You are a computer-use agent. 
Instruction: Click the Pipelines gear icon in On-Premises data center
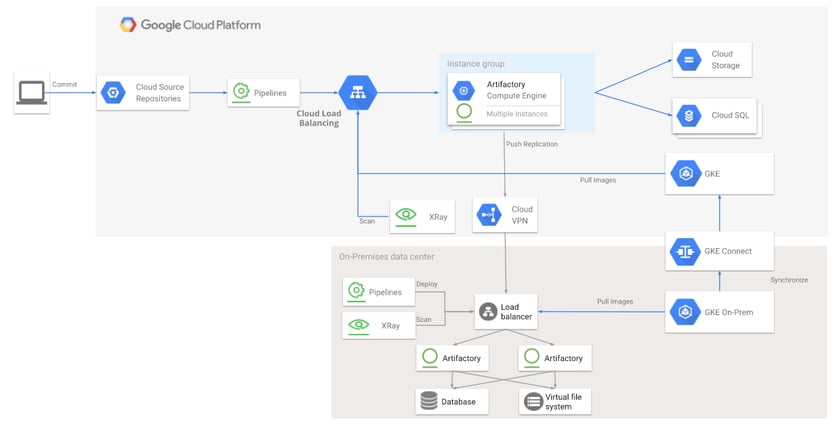click(x=356, y=291)
